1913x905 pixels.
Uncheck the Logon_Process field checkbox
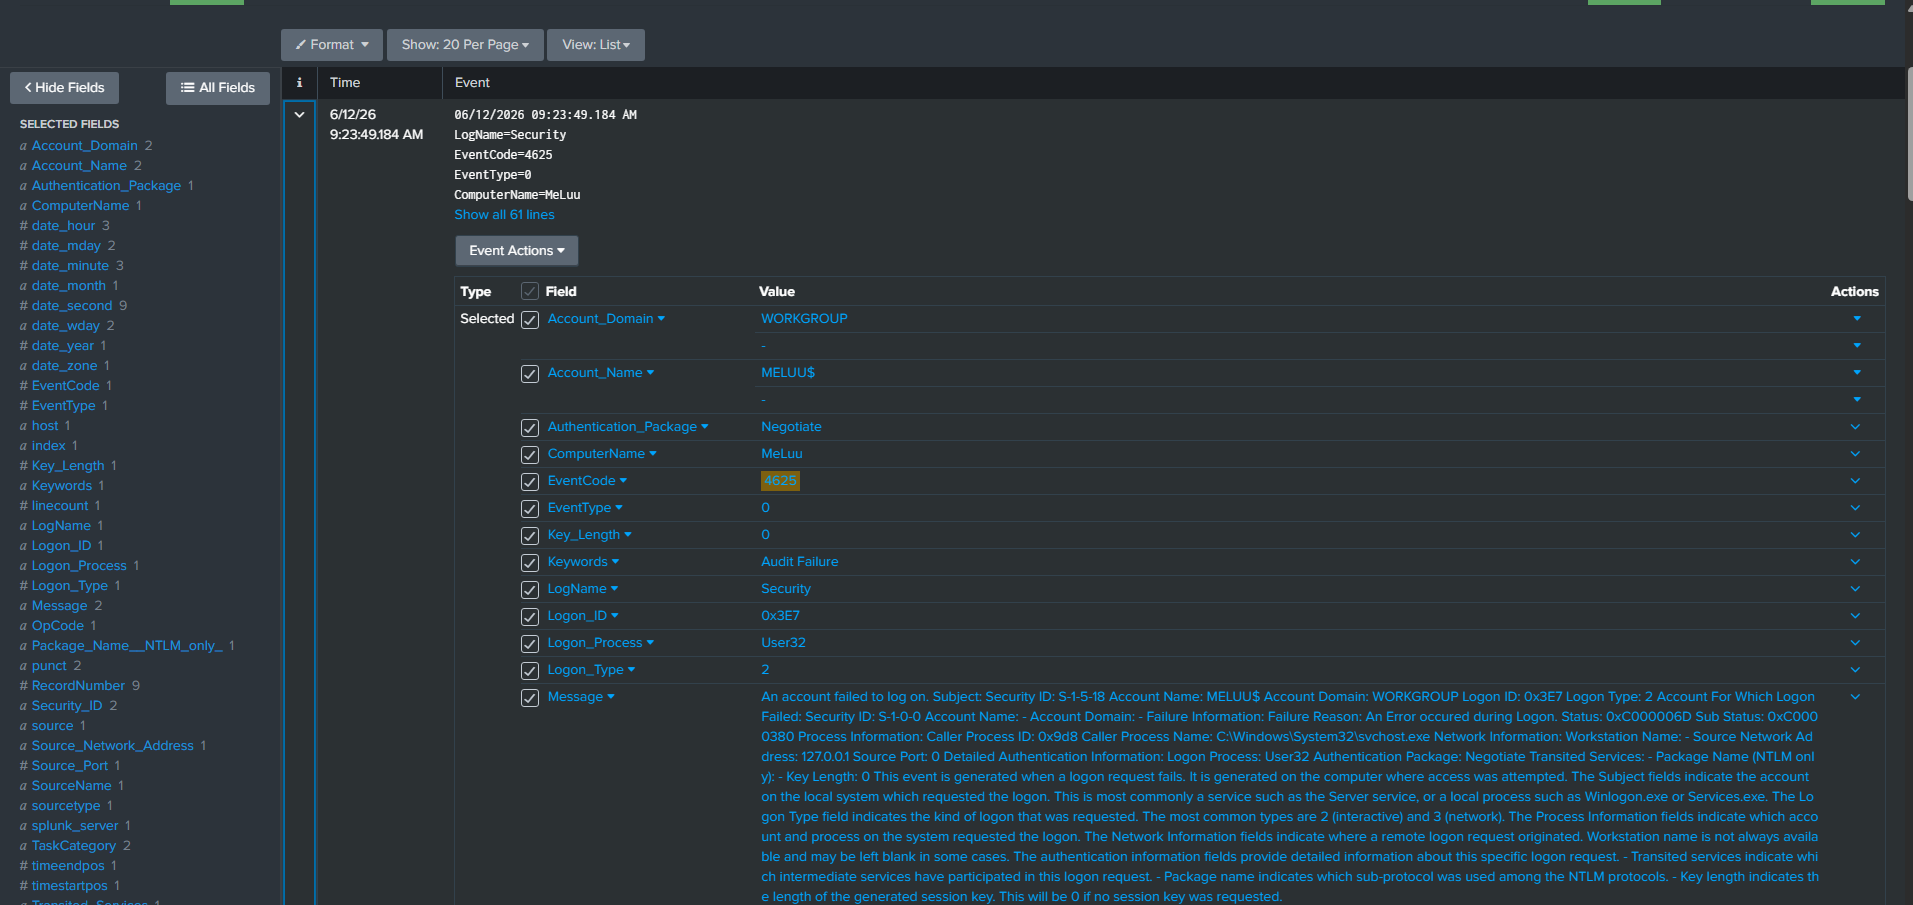coord(530,644)
